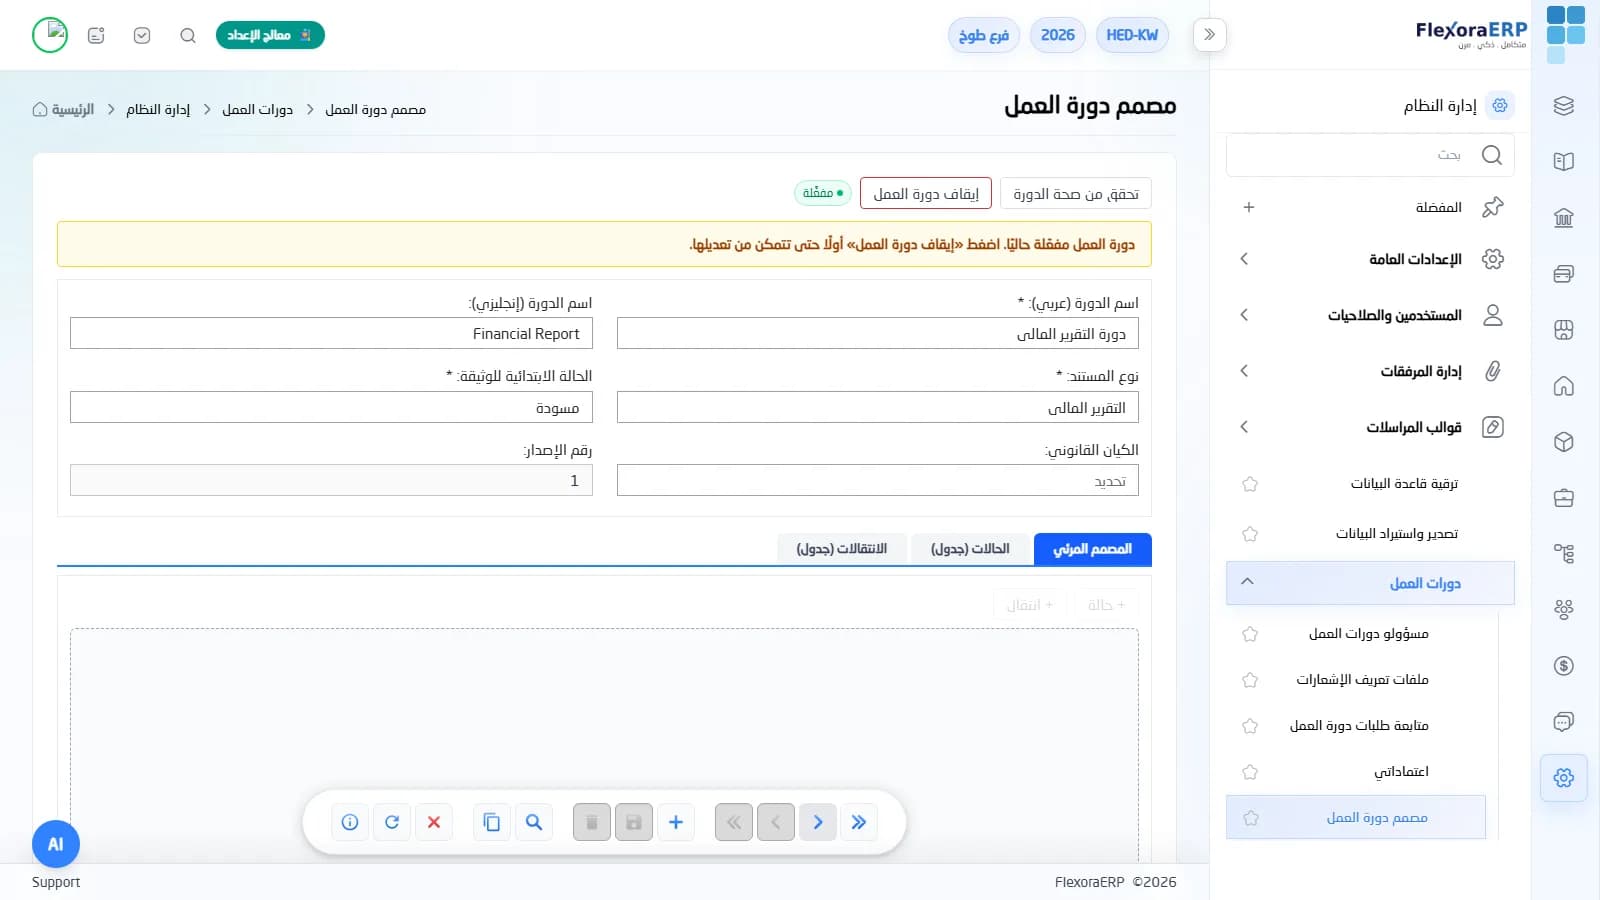Favorite متابعة طلبات دورة العمل star
The image size is (1600, 900).
click(x=1250, y=726)
